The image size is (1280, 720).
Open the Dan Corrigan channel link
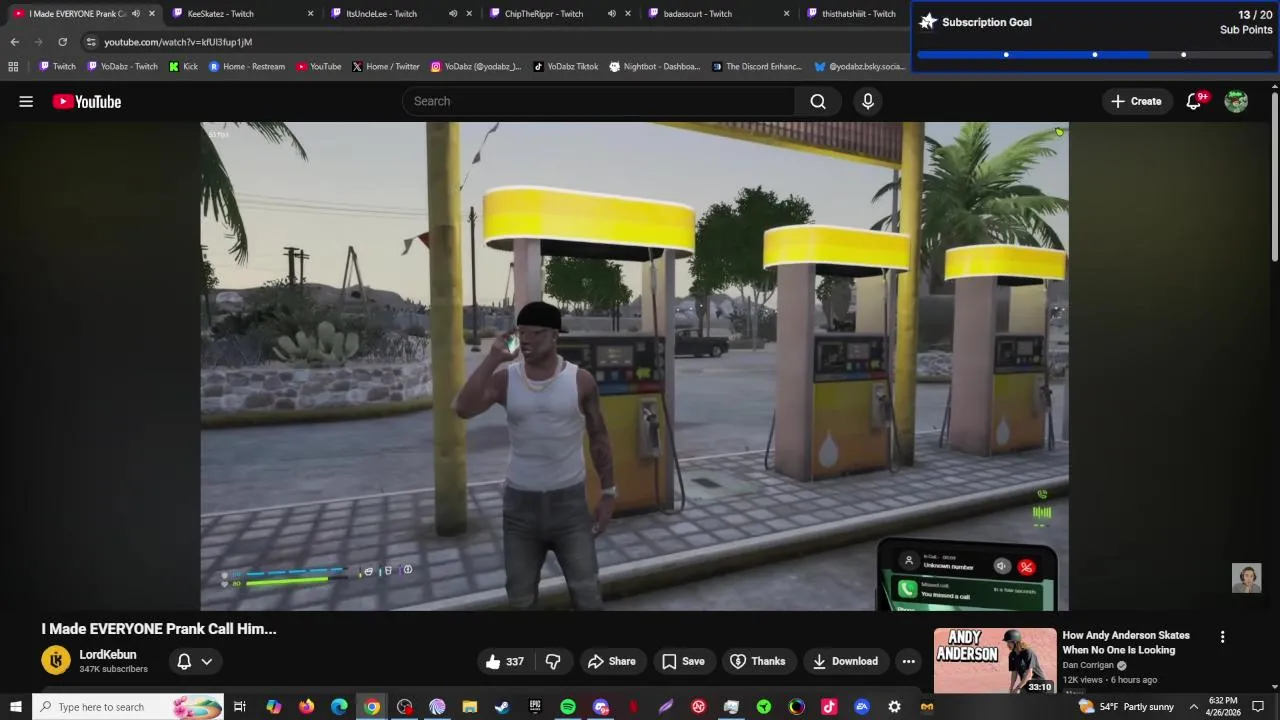tap(1088, 665)
